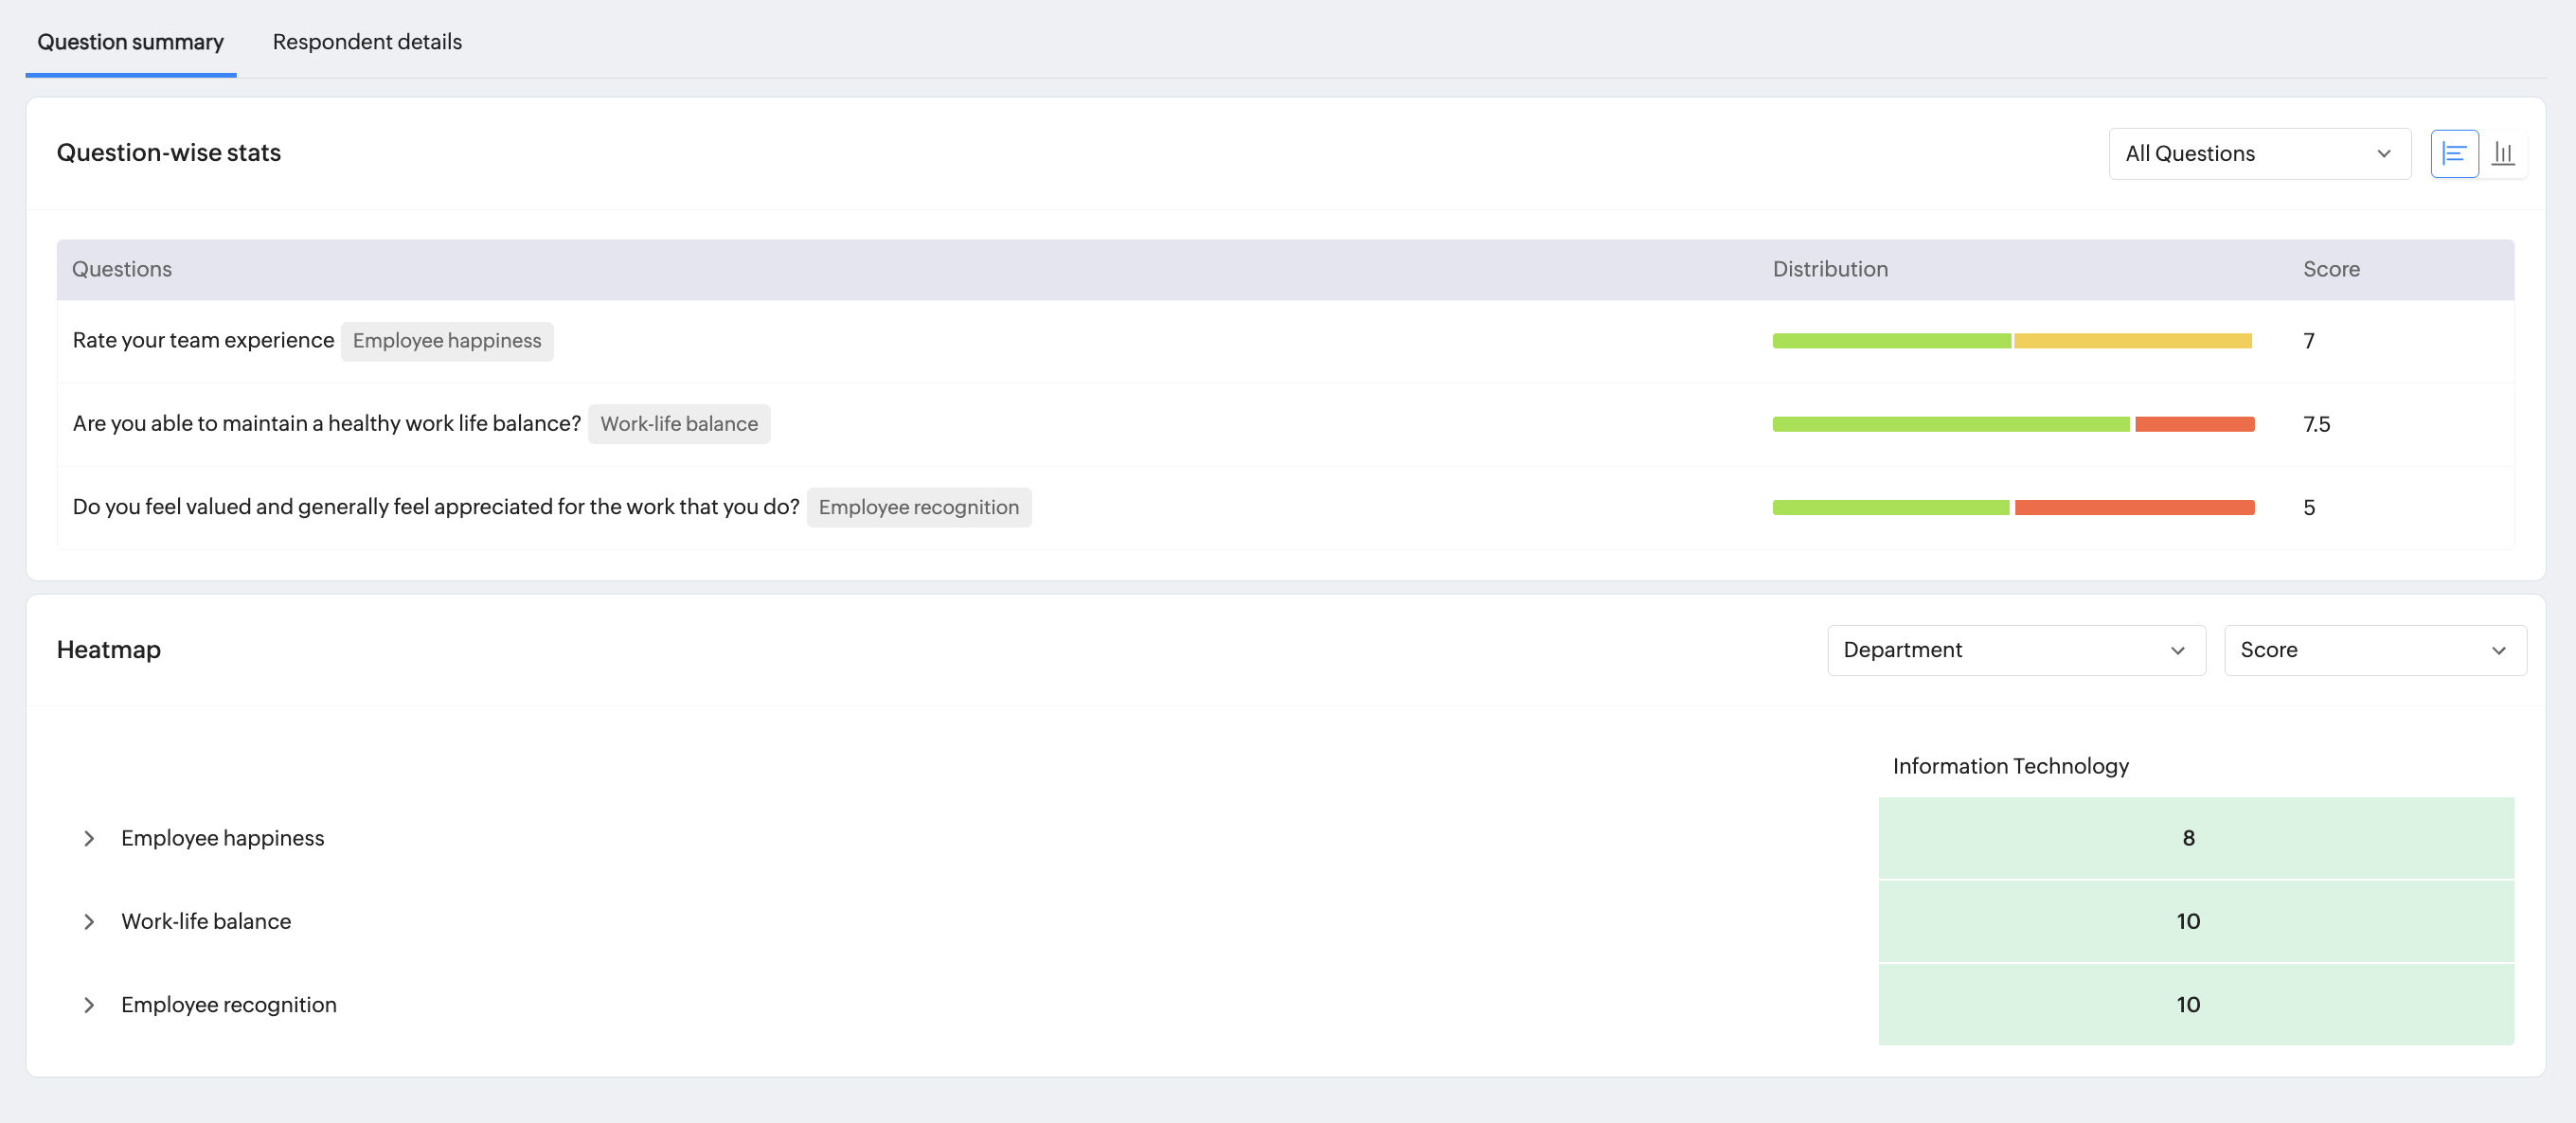
Task: Click Information Technology column header
Action: coord(2010,766)
